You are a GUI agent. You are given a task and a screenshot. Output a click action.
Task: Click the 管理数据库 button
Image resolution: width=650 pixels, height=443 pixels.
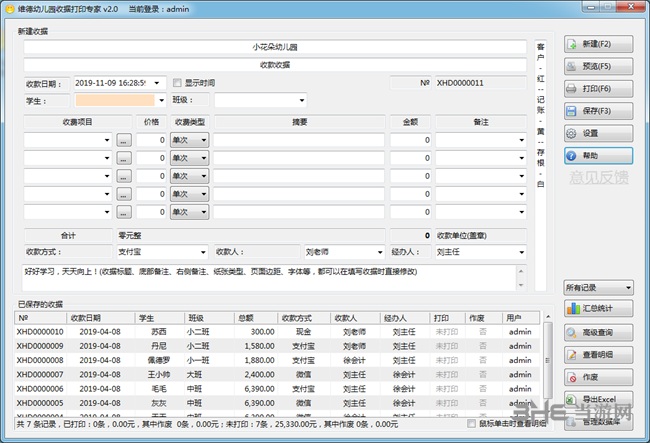pyautogui.click(x=599, y=422)
